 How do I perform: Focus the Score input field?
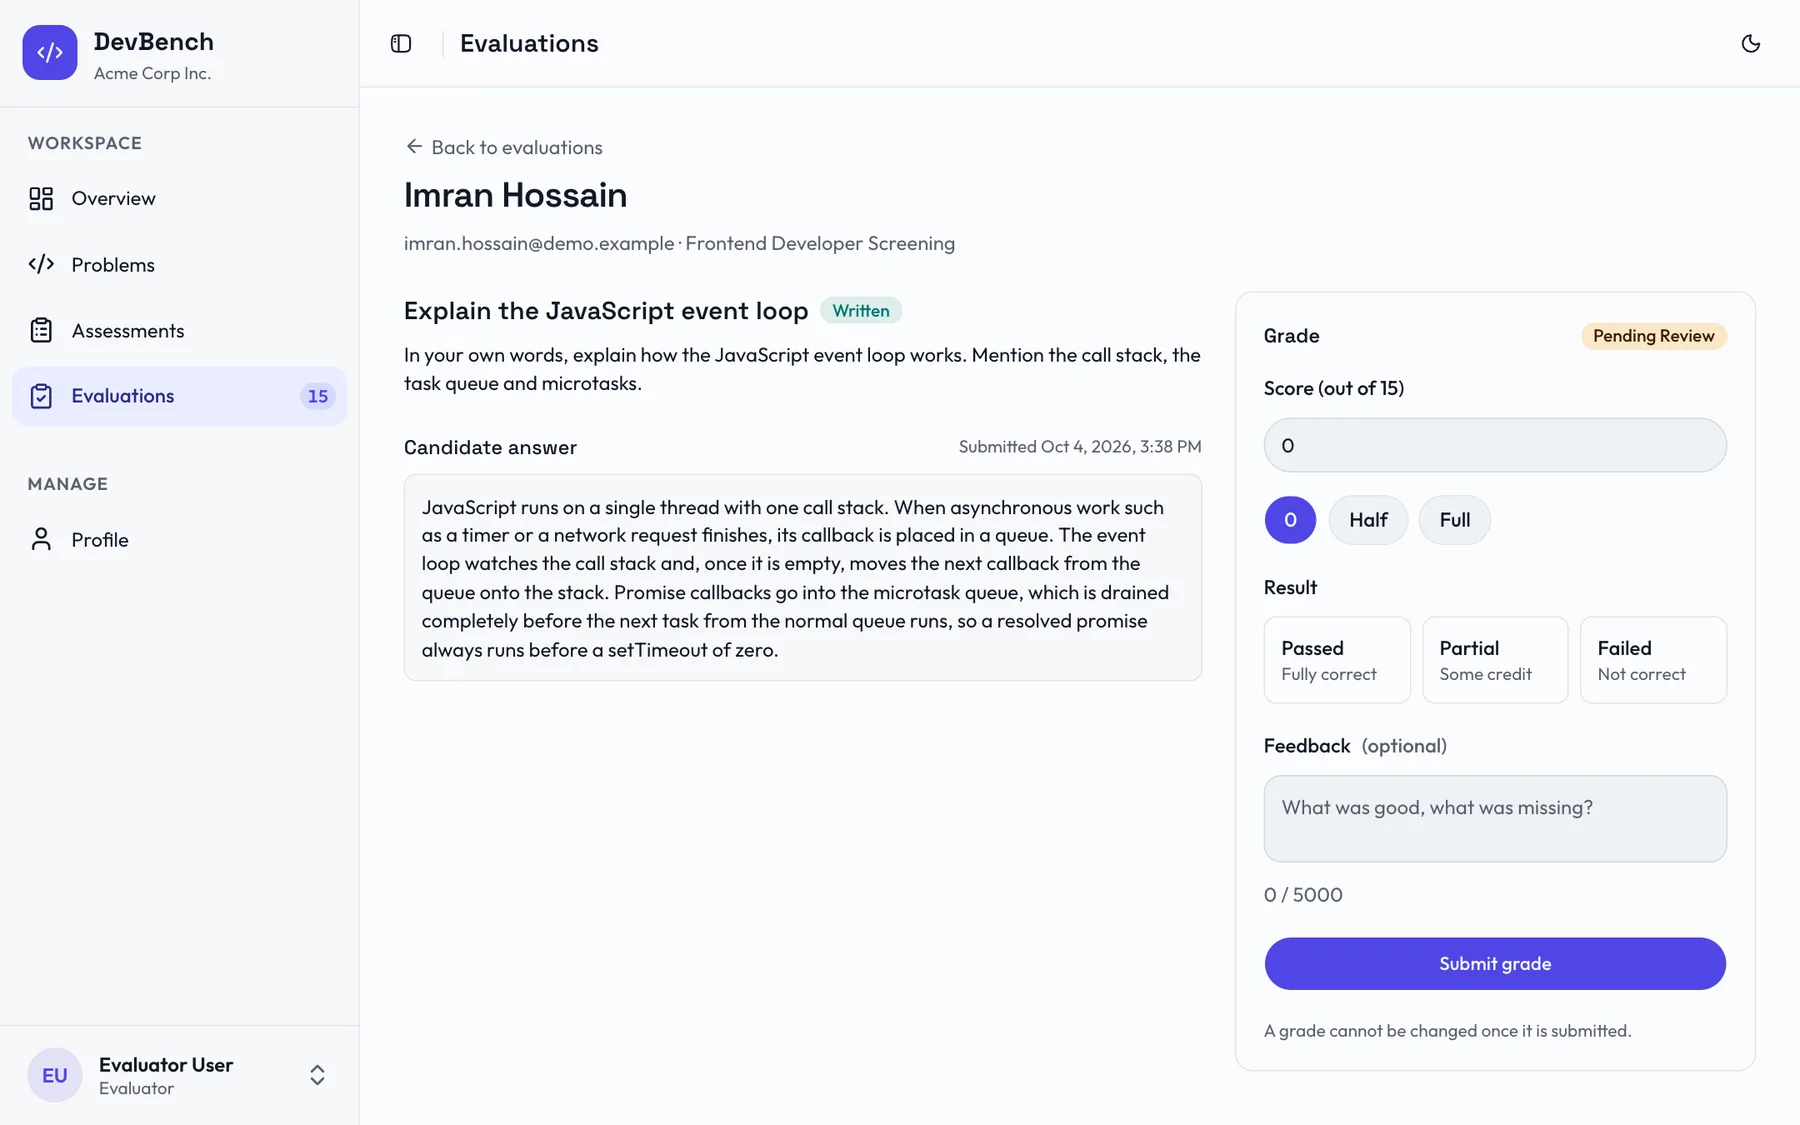[1495, 445]
